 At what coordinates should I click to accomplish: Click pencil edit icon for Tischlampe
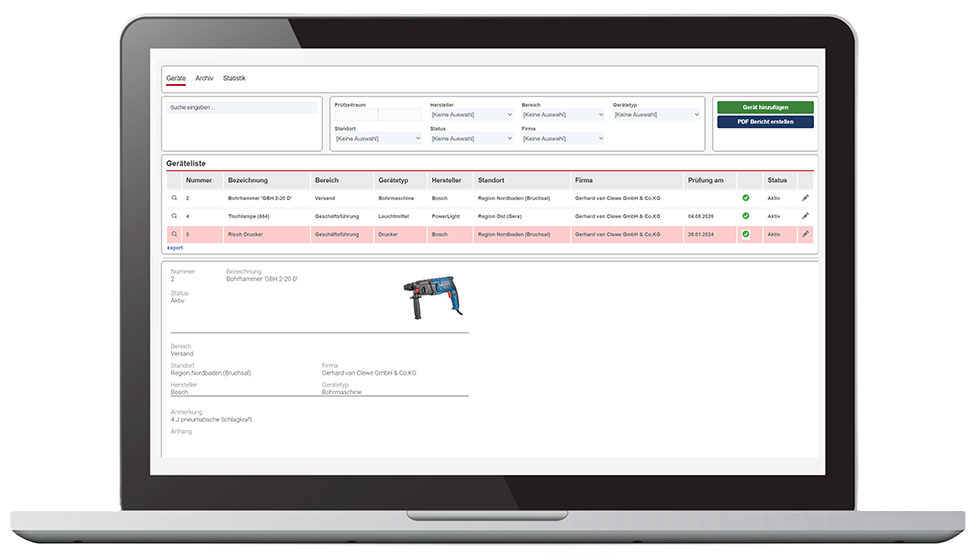pos(805,215)
